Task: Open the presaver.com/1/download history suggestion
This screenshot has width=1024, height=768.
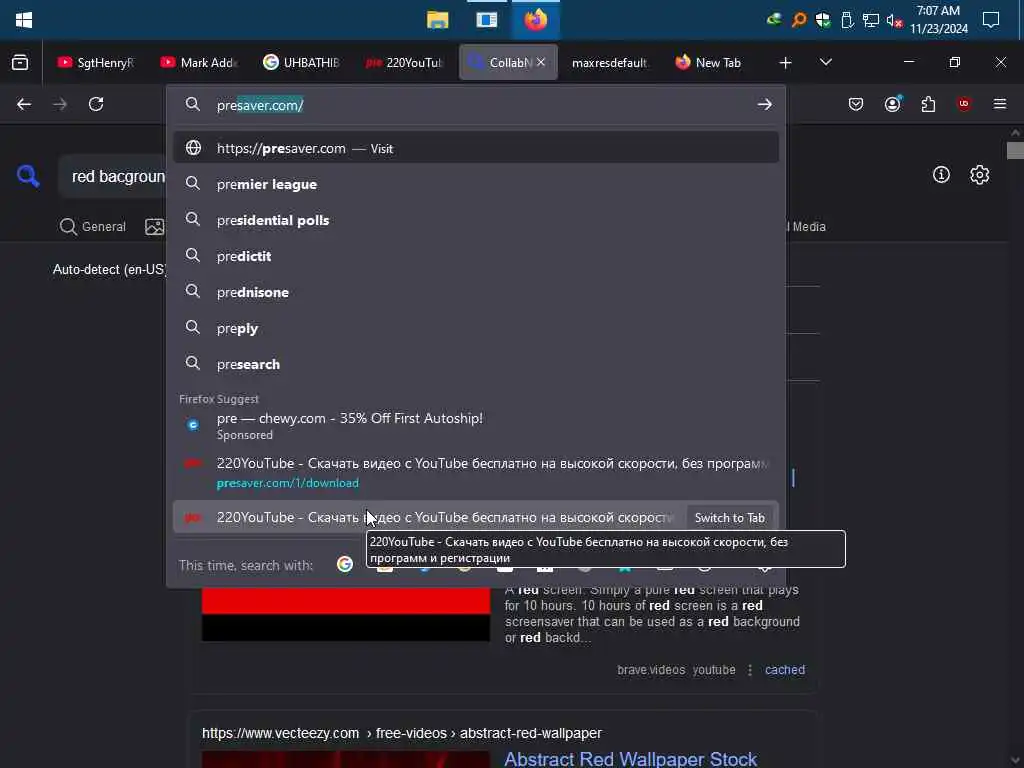Action: click(x=476, y=472)
